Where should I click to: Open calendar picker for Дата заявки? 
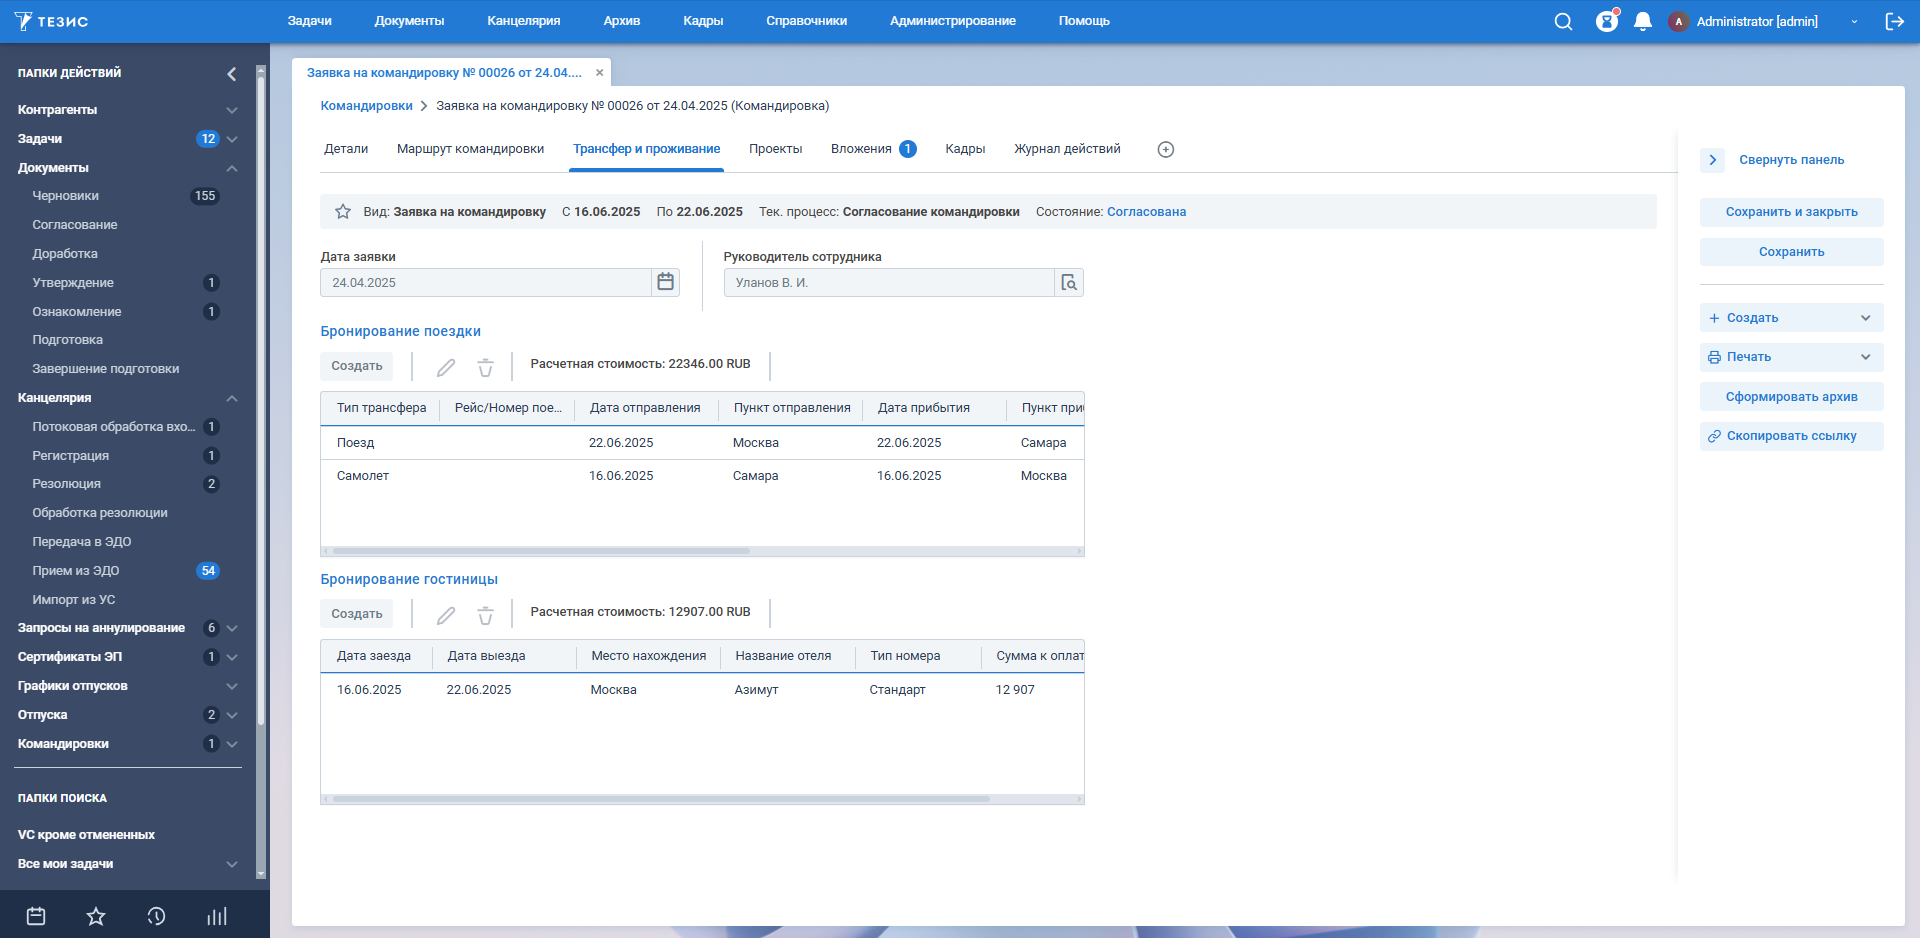point(665,283)
